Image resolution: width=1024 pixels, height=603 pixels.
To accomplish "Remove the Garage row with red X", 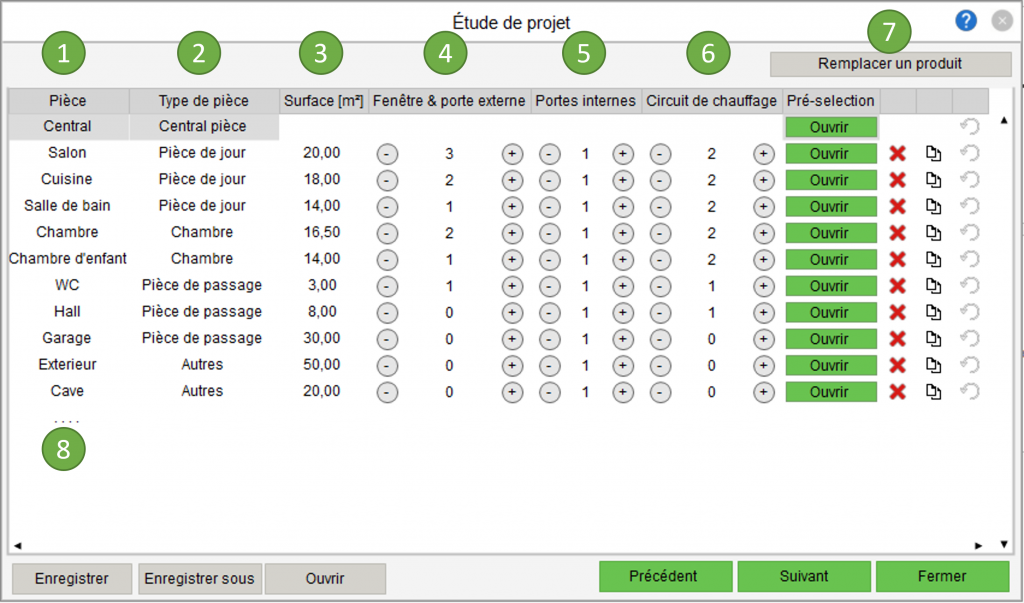I will 898,339.
